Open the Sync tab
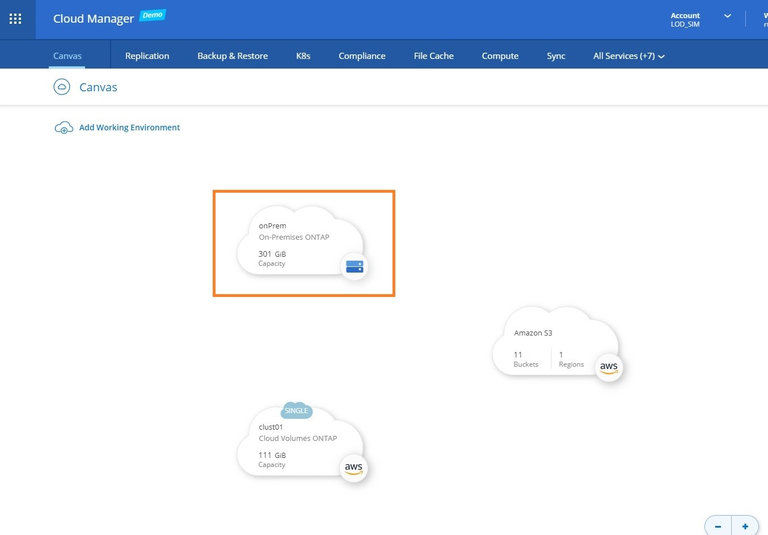 coord(556,56)
